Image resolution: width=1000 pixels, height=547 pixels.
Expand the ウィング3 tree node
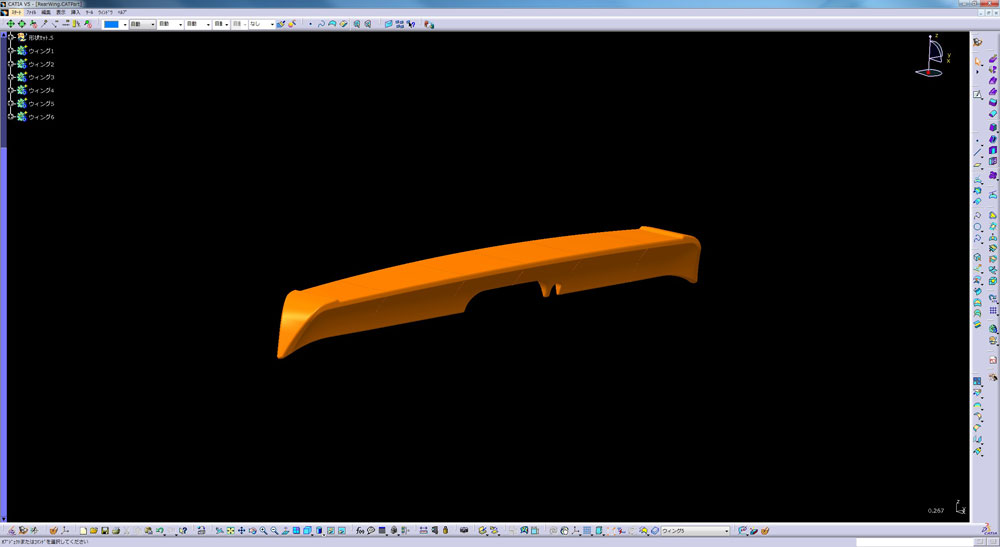(x=11, y=77)
